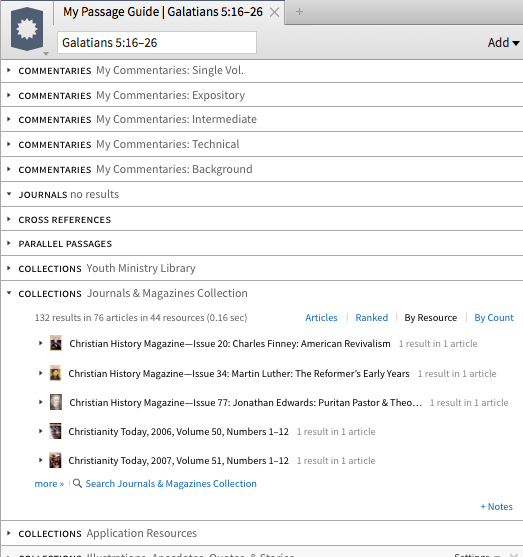Open Christian History Magazine Issue 20 title
Screen dimensions: 523x557
230,344
